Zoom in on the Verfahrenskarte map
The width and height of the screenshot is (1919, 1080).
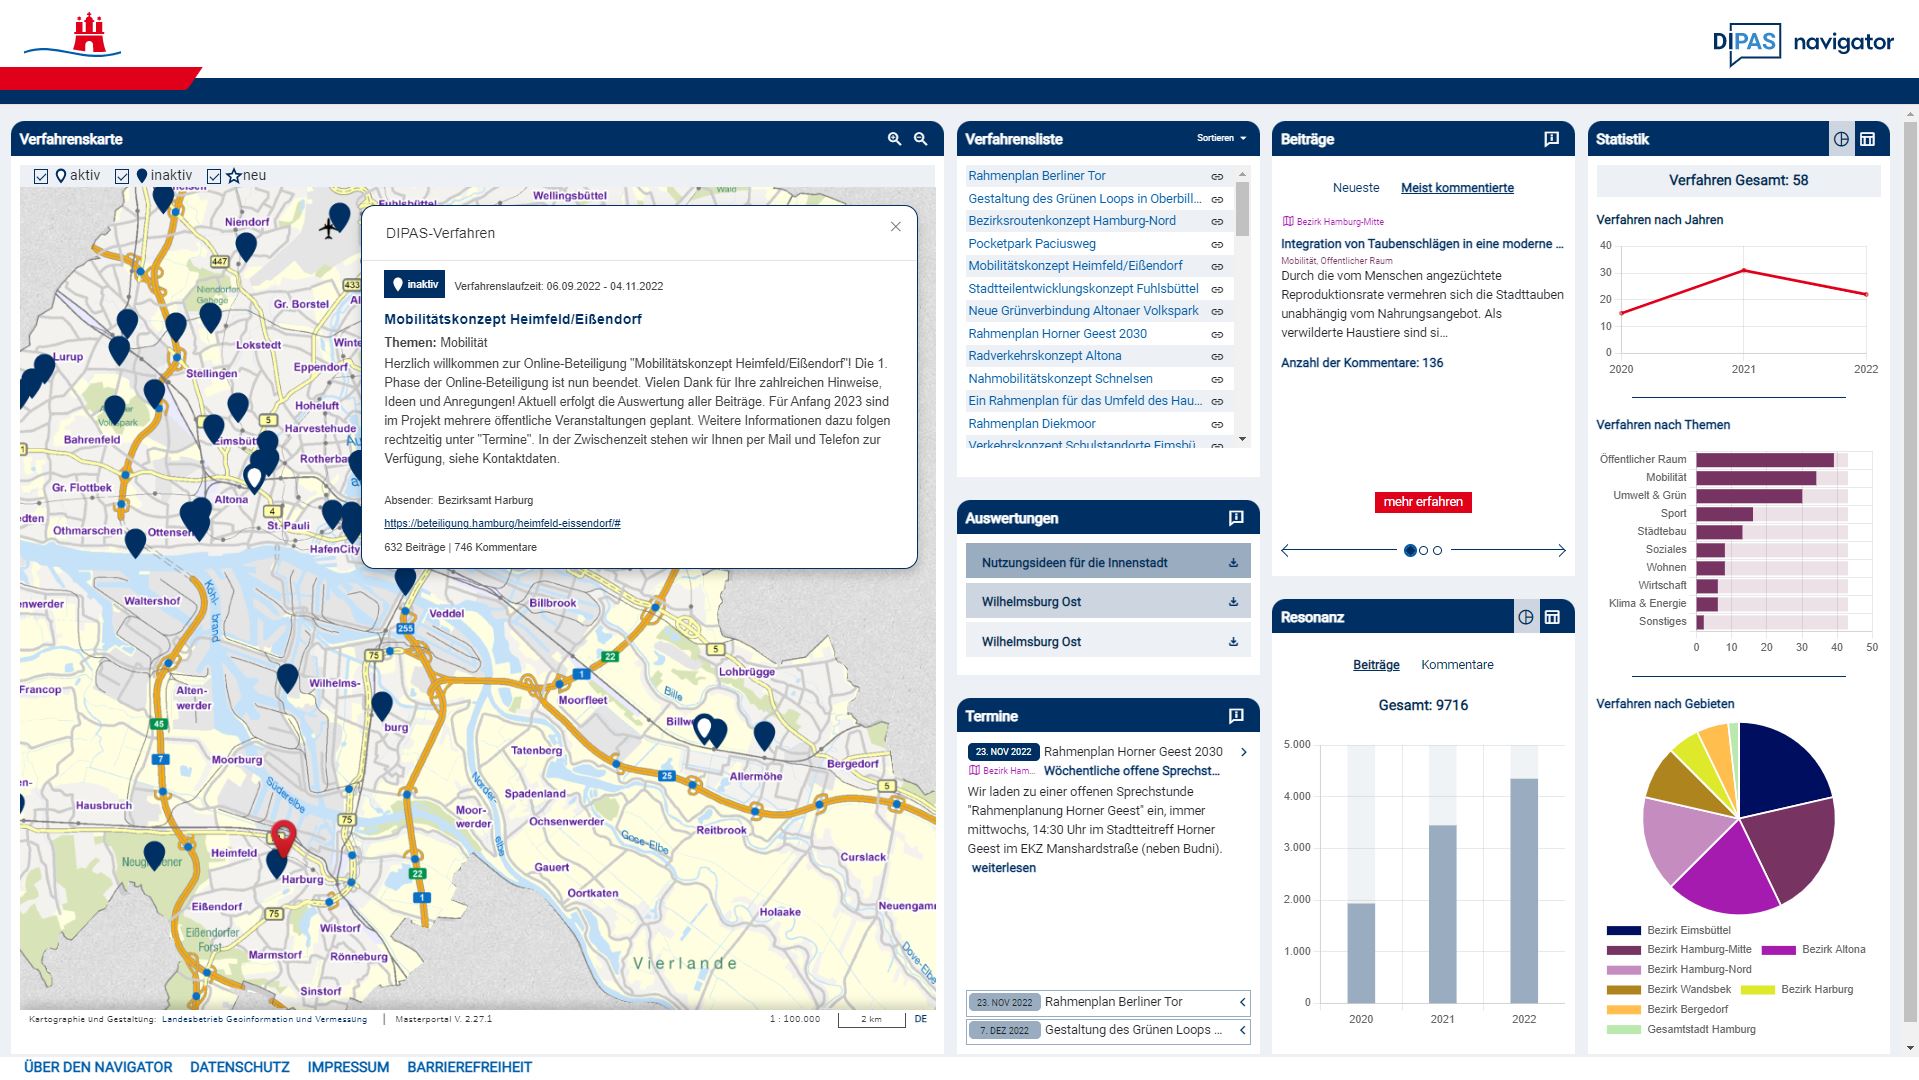pos(895,139)
